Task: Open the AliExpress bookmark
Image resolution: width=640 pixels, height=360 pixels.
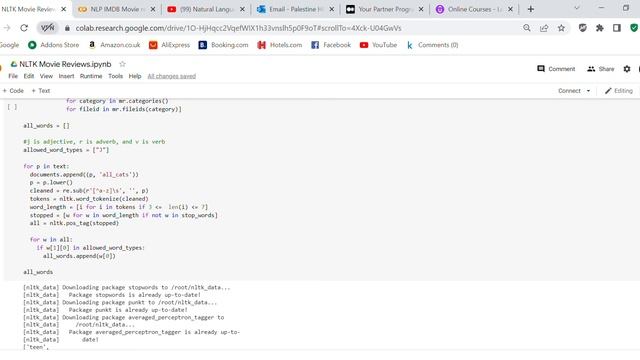Action: 169,45
